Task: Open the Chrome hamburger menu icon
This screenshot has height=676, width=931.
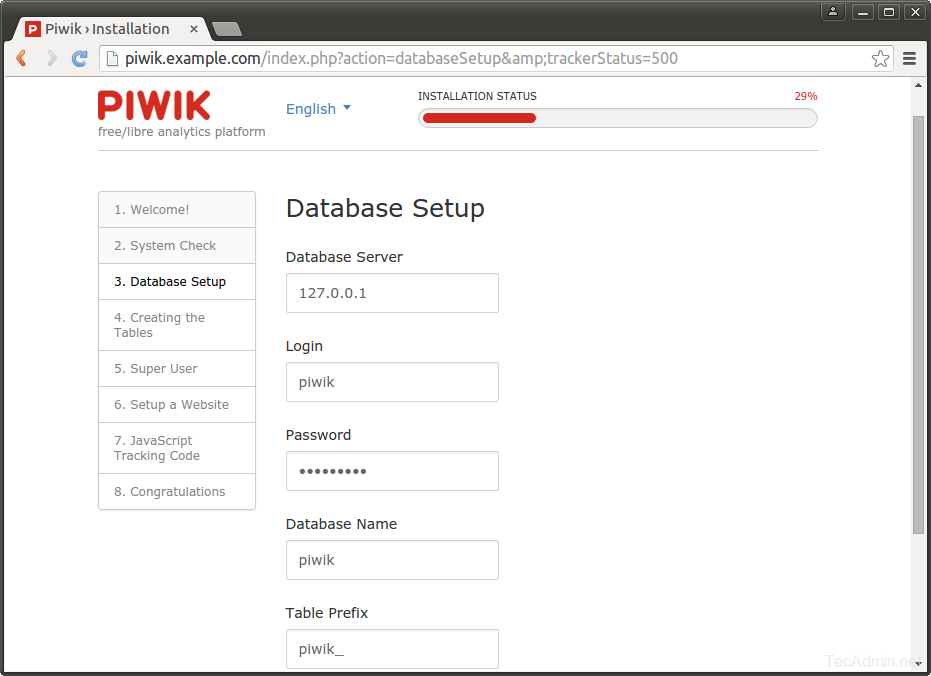Action: [x=909, y=59]
